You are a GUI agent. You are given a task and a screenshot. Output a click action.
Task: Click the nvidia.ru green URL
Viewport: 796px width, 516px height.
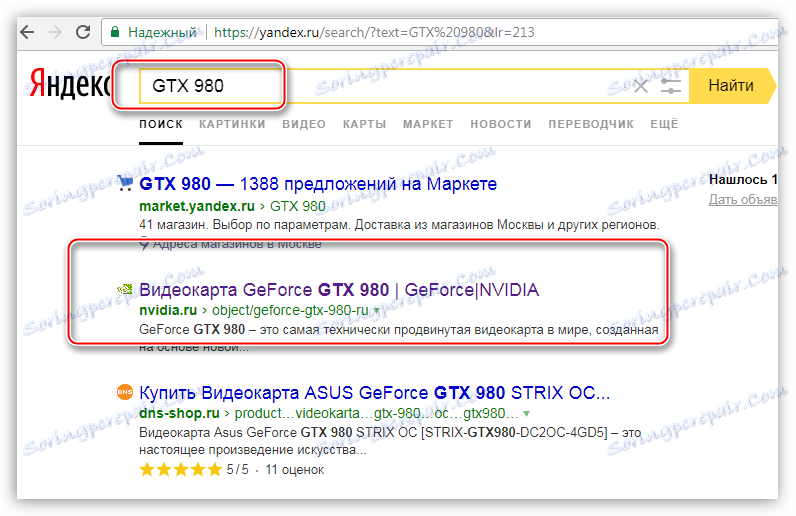click(168, 310)
